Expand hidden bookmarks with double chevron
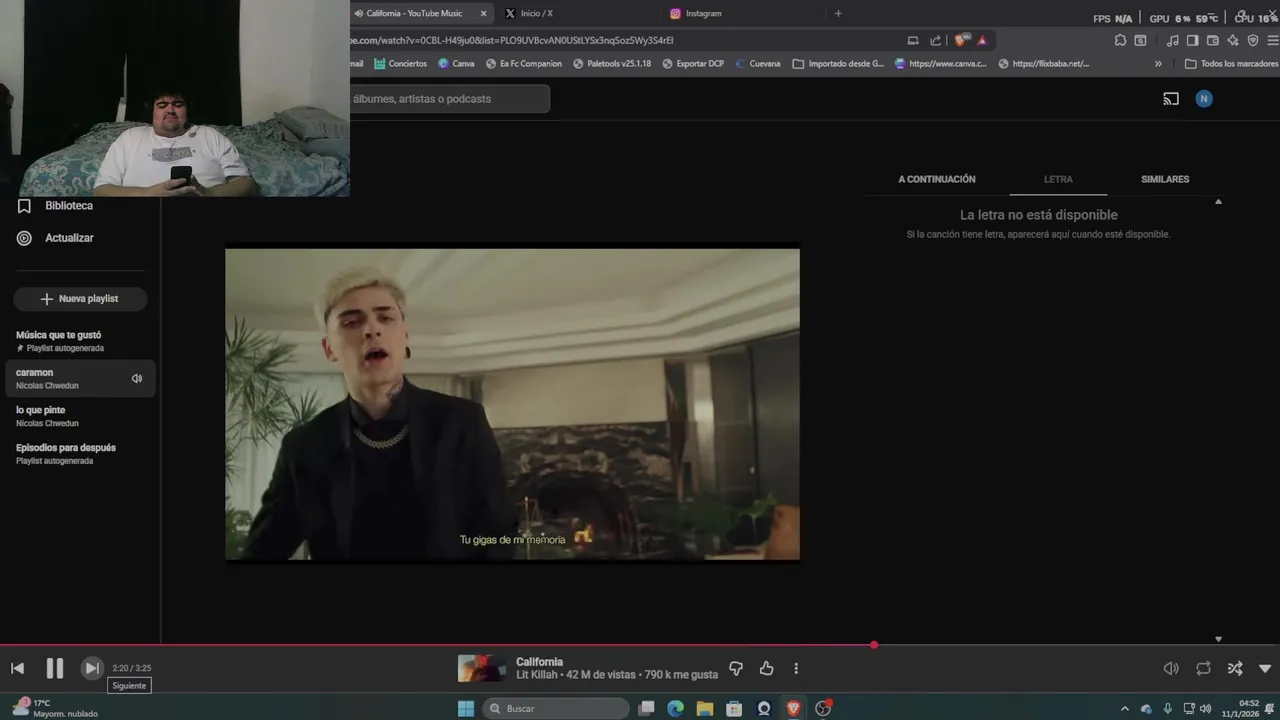Screen dimensions: 1280x720 pyautogui.click(x=1158, y=63)
